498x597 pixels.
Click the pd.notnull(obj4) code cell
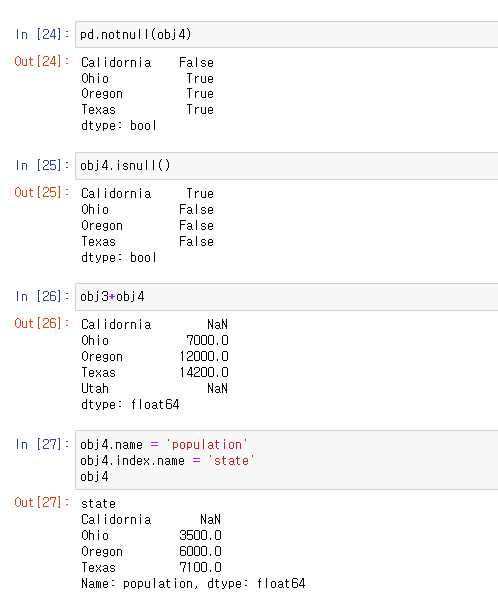pyautogui.click(x=287, y=35)
